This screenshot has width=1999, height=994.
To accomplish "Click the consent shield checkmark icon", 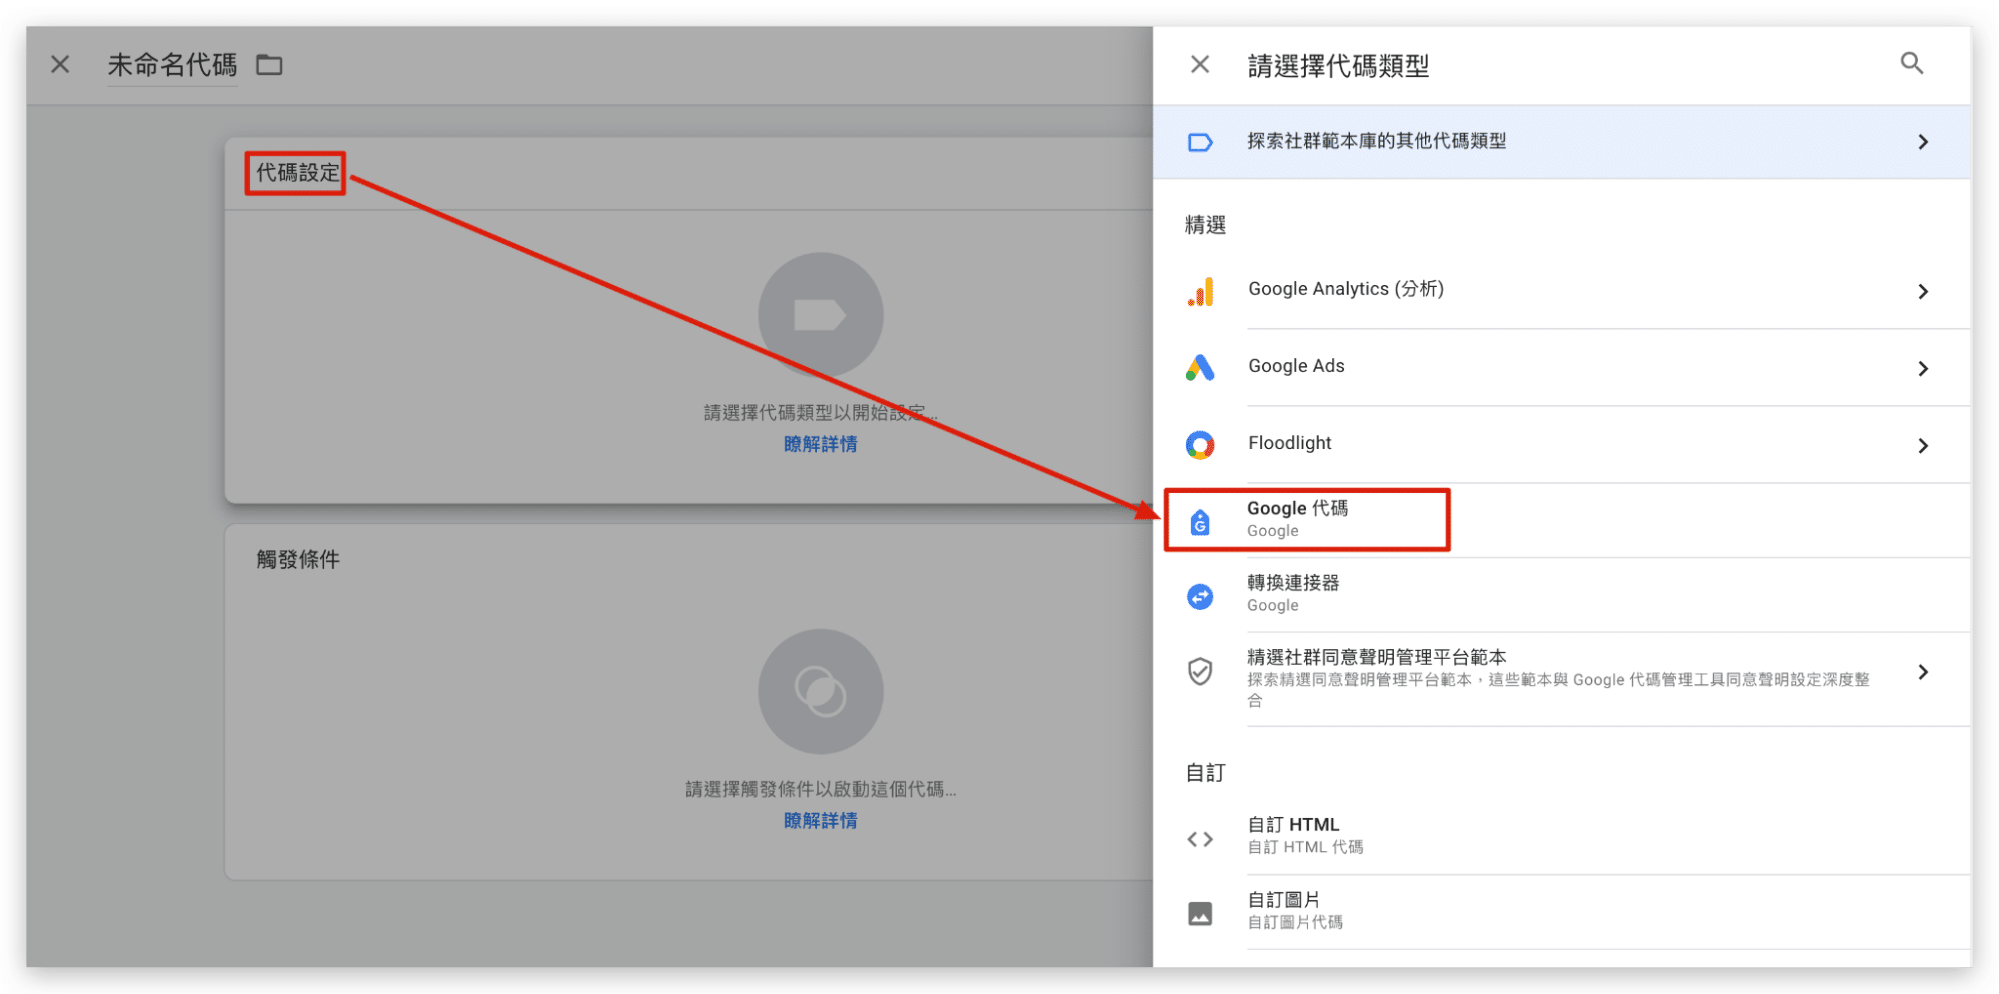I will click(x=1200, y=671).
